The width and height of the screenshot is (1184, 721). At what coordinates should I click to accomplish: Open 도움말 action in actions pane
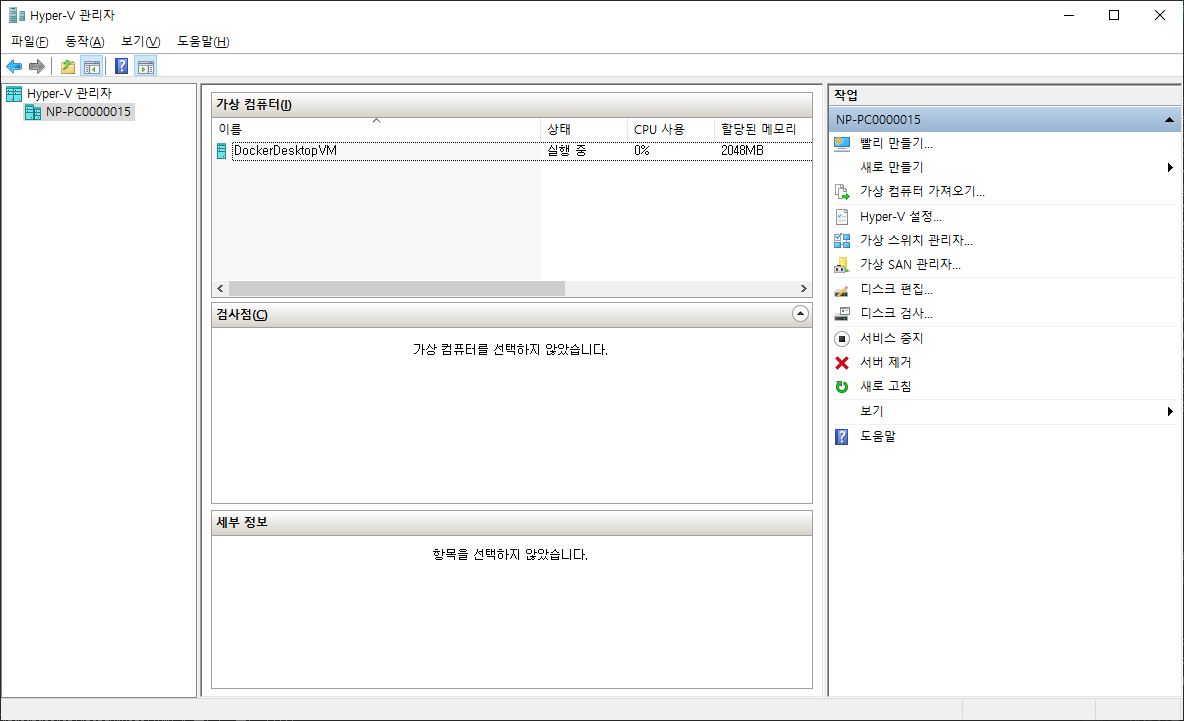point(877,436)
